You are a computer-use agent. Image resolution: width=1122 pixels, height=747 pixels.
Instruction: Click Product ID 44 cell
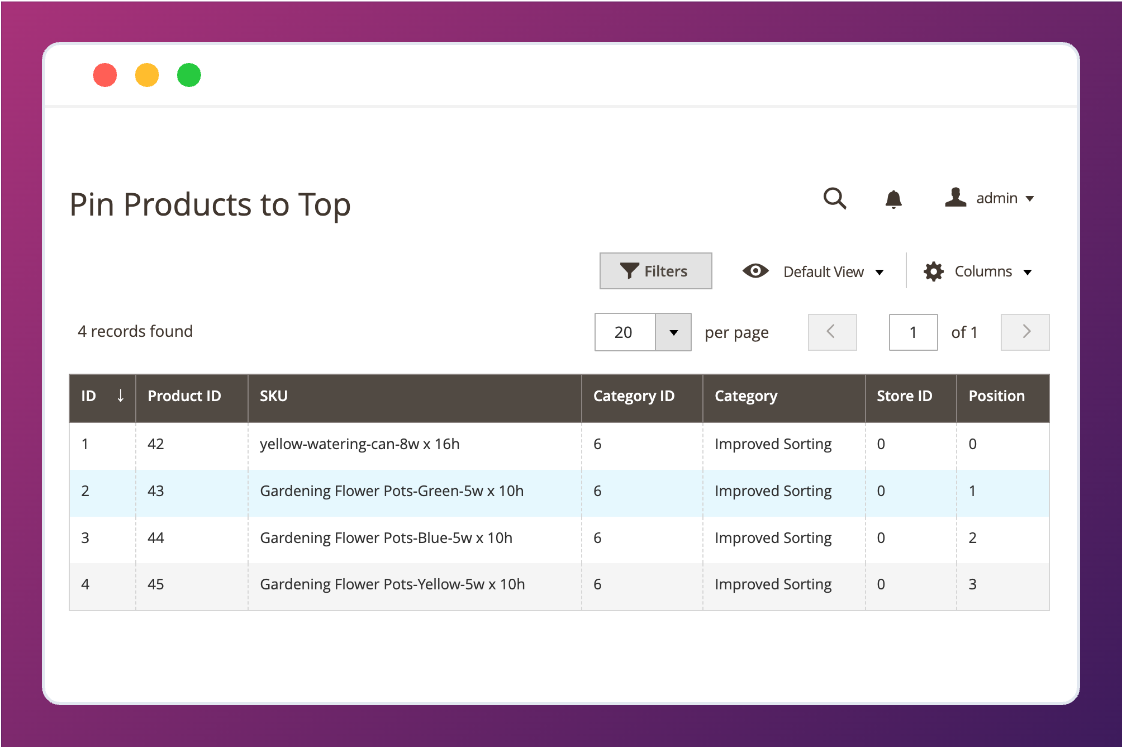point(192,540)
